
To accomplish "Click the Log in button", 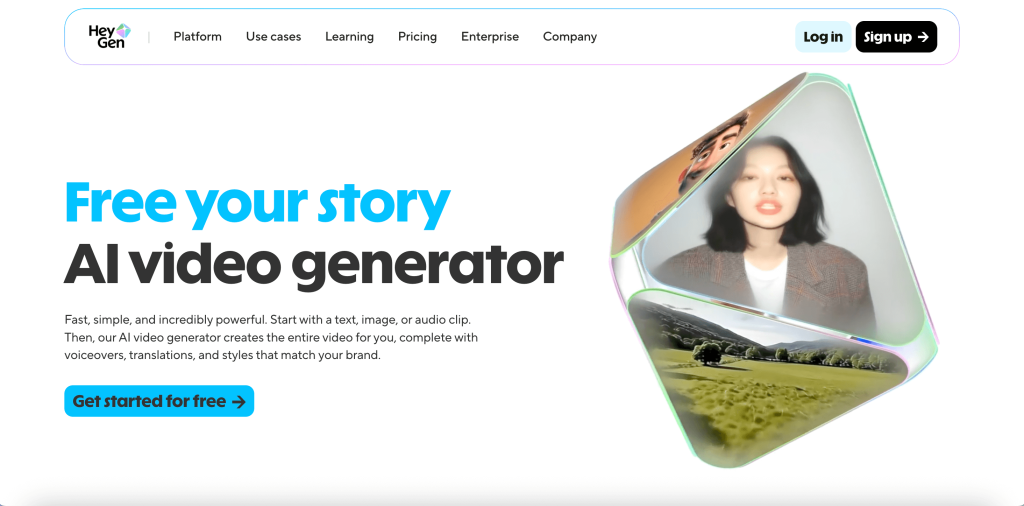I will [x=823, y=37].
